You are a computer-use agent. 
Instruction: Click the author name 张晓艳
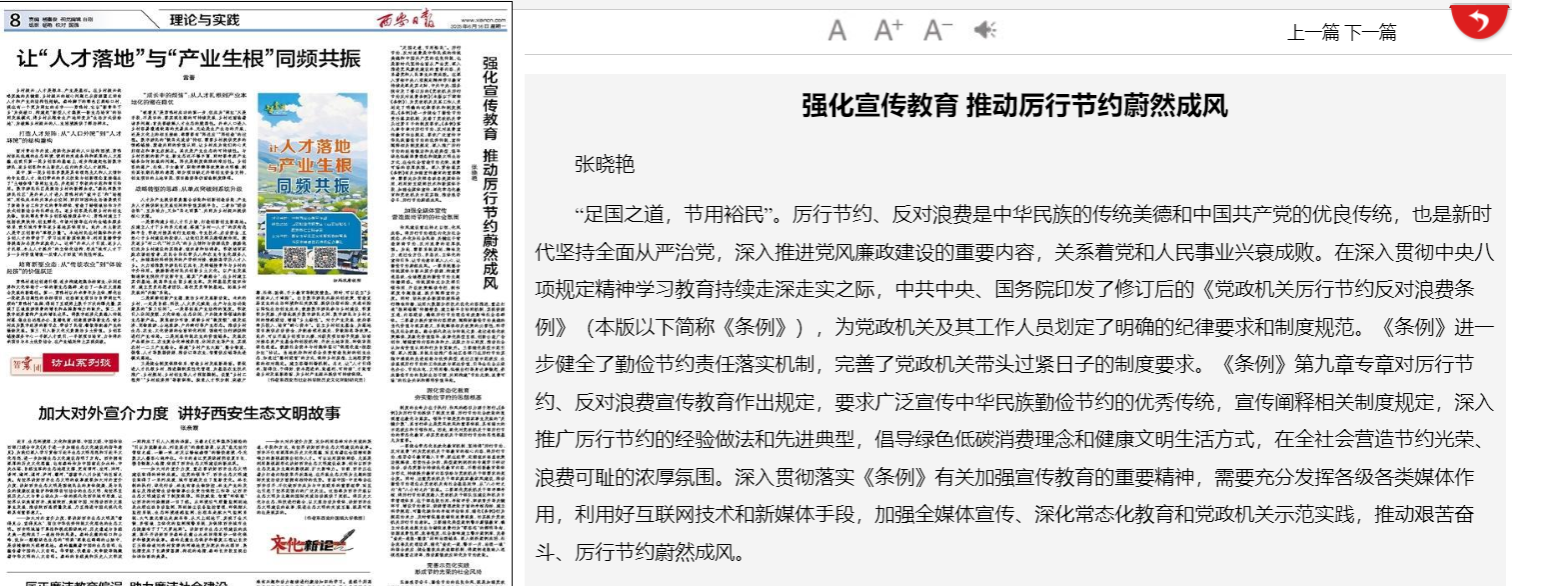pos(604,165)
